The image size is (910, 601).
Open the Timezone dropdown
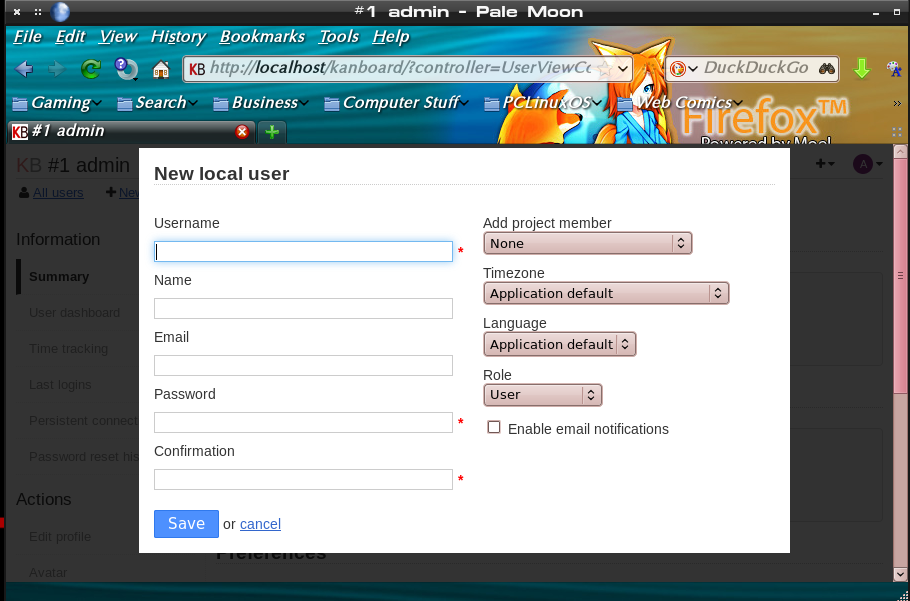tap(606, 293)
